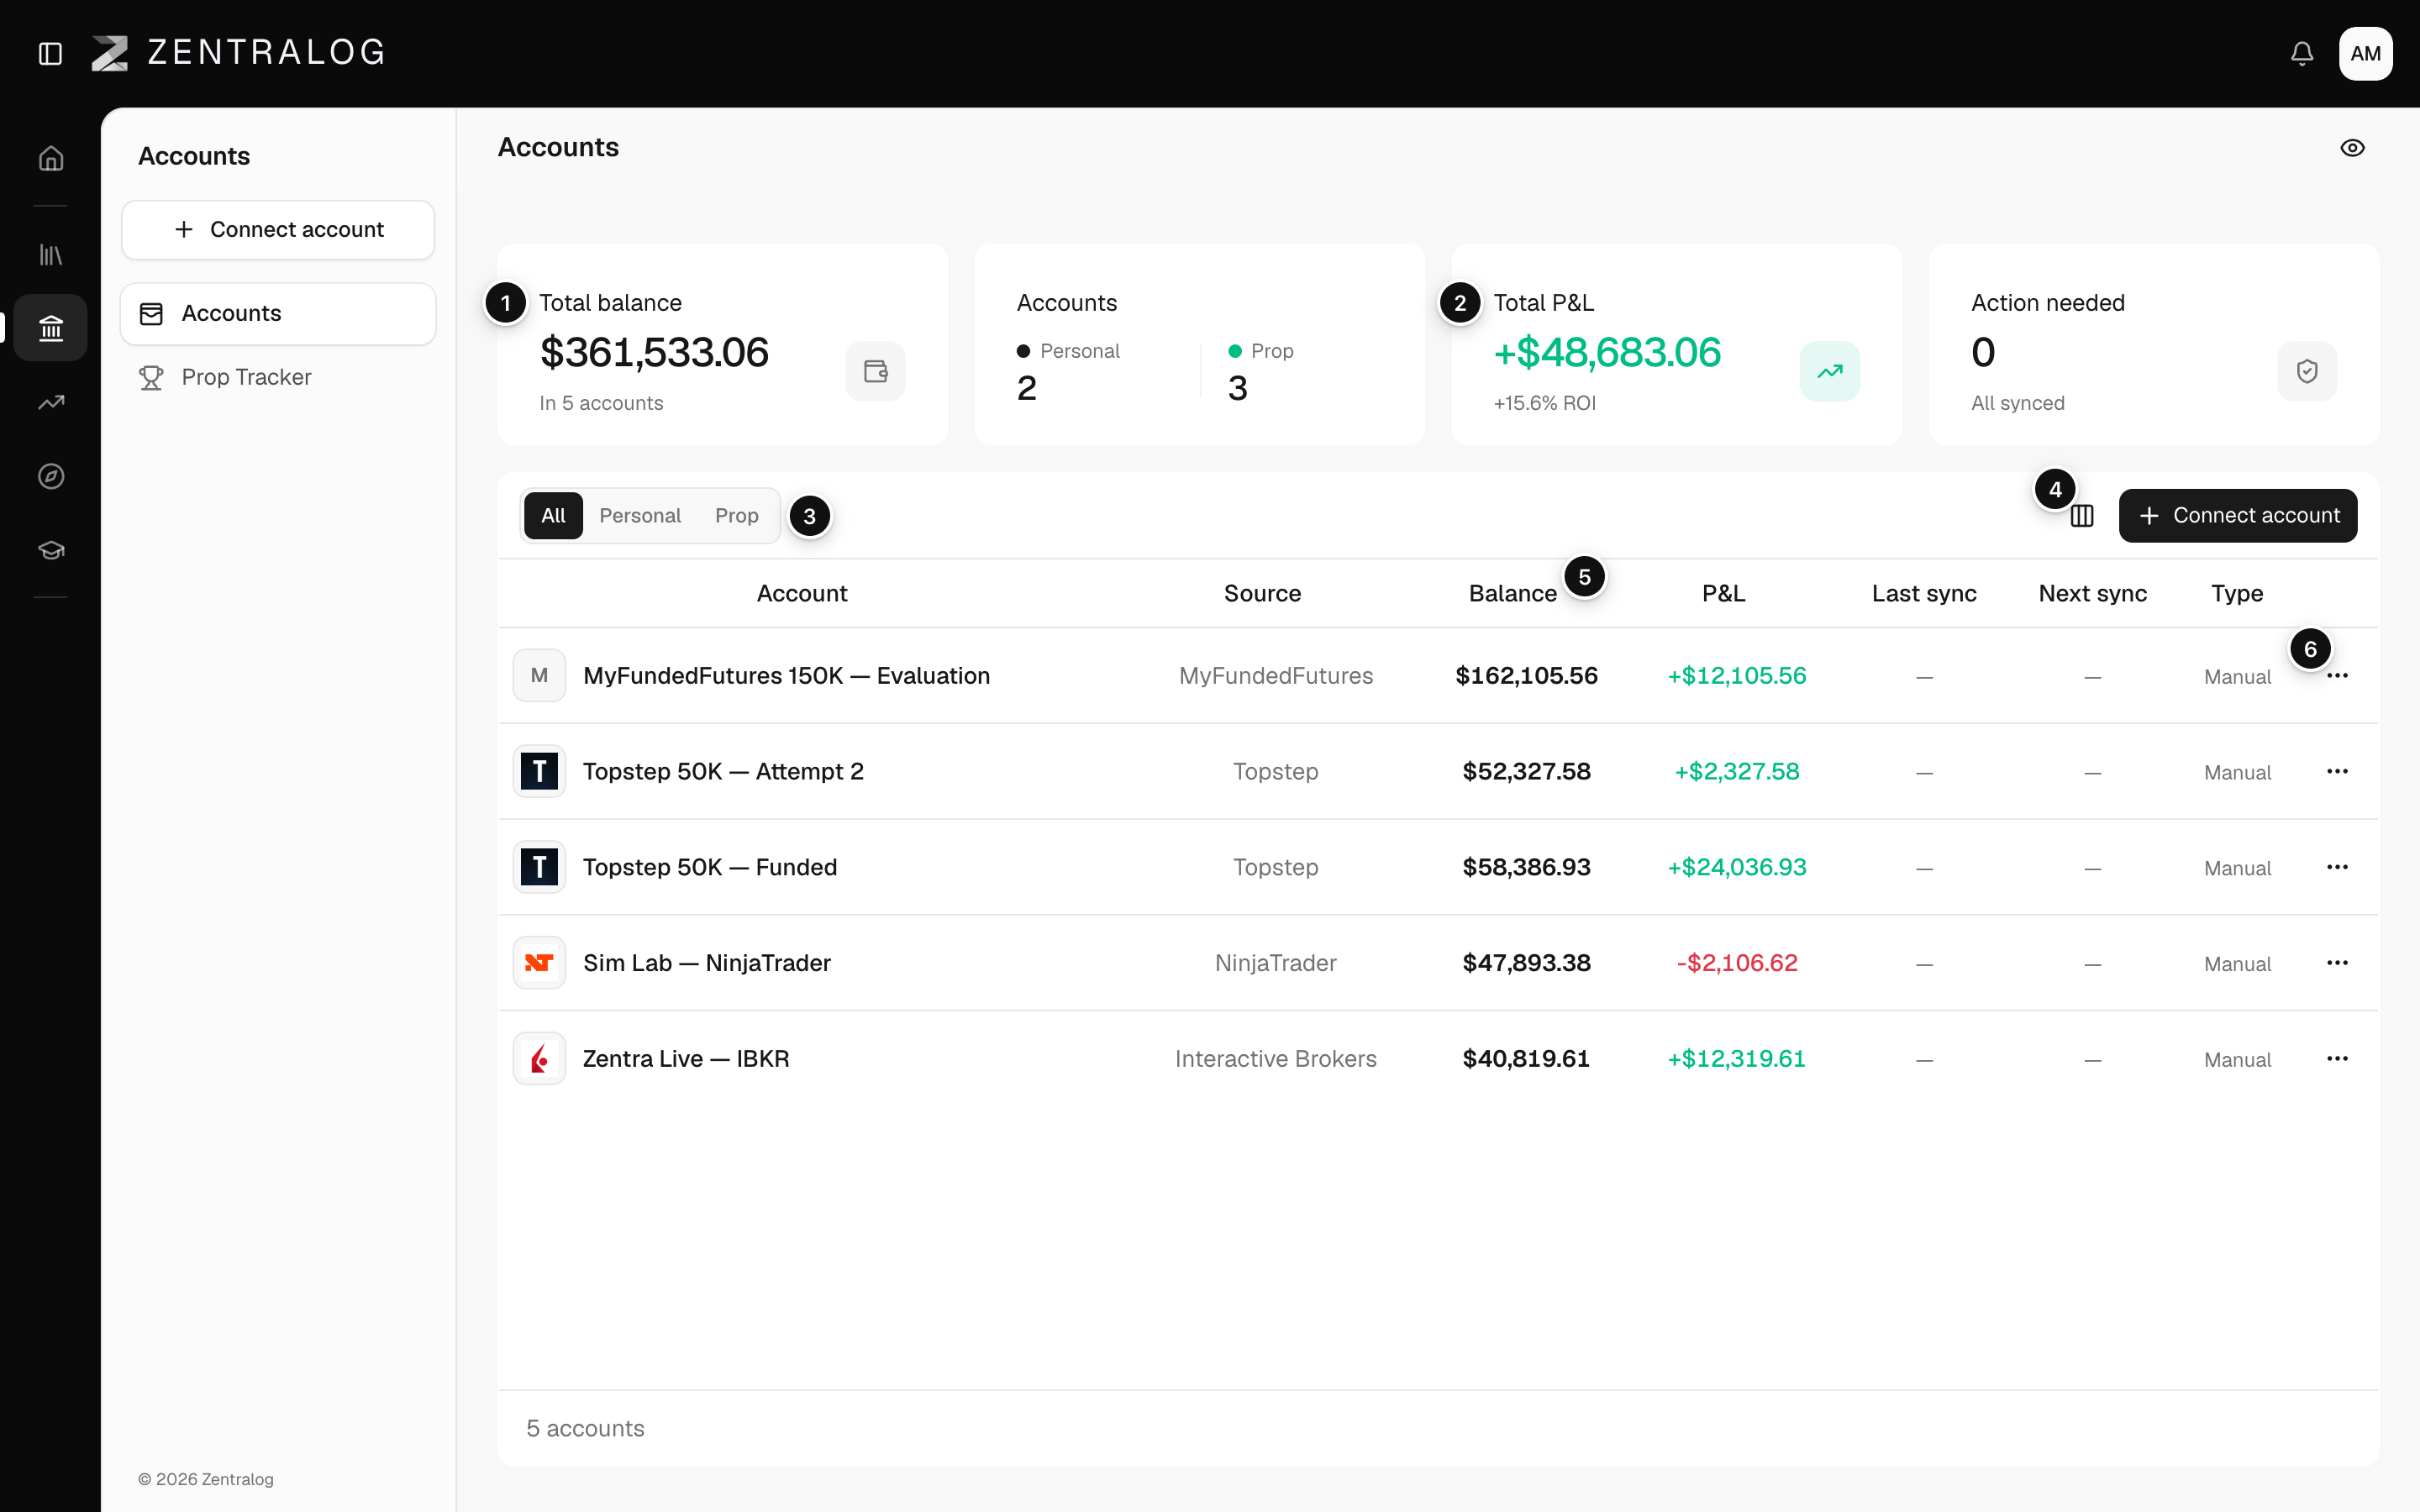Screen dimensions: 2420x1512
Task: Open more options for Topstep 50K Funded
Action: 2337,868
